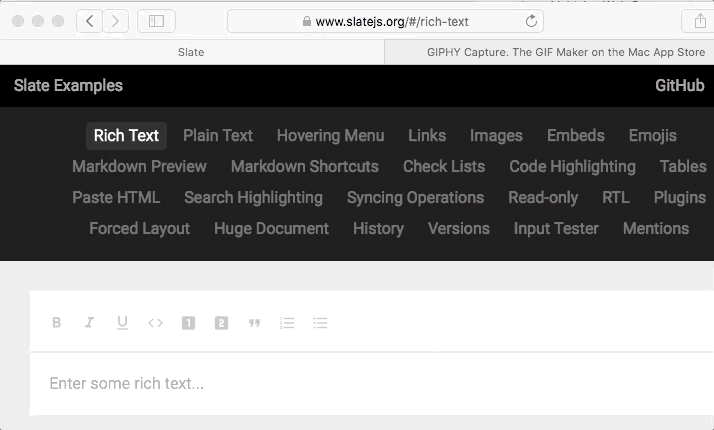Image resolution: width=714 pixels, height=430 pixels.
Task: Apply heading one block style
Action: click(x=188, y=323)
